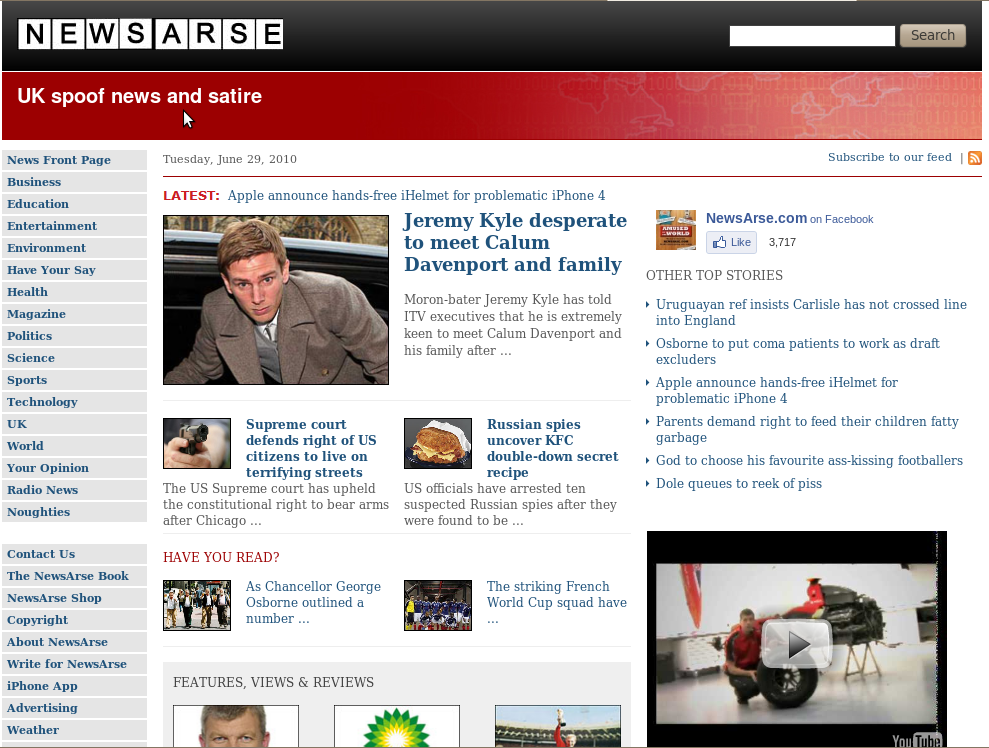Screen dimensions: 989x748
Task: Open NewsArse.com Facebook link
Action: [756, 218]
